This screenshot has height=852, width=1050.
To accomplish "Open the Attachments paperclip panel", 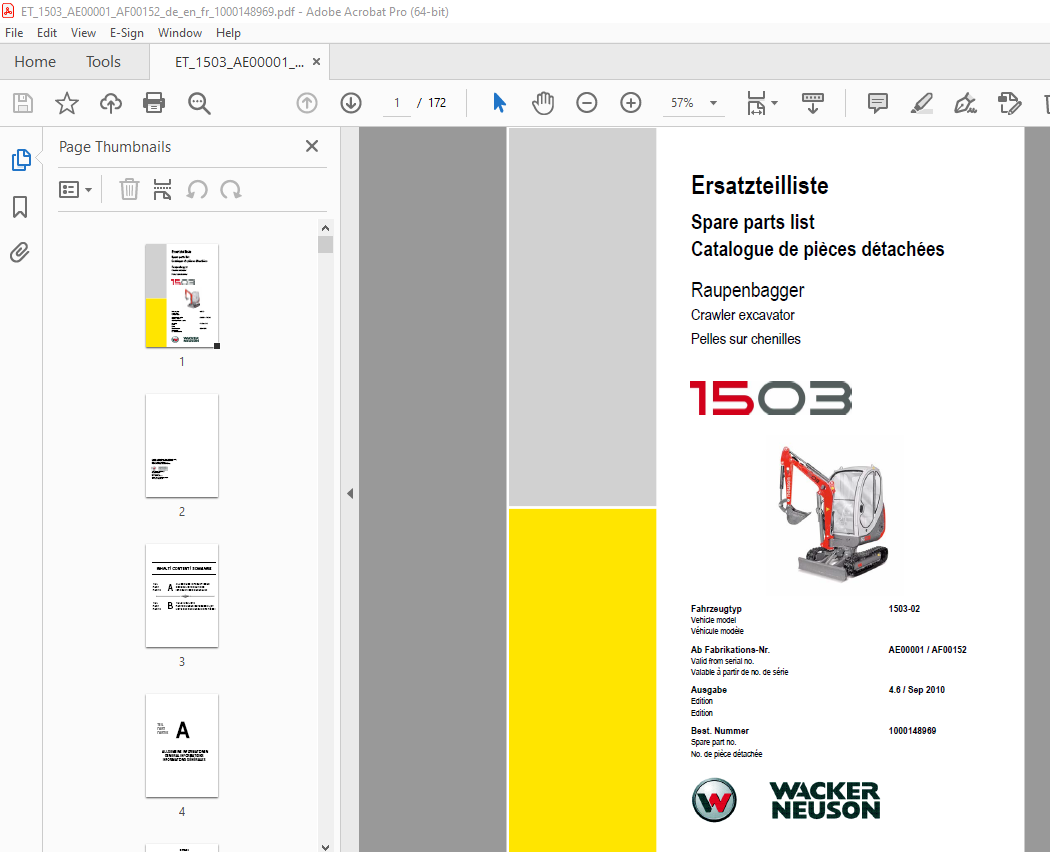I will pos(20,253).
